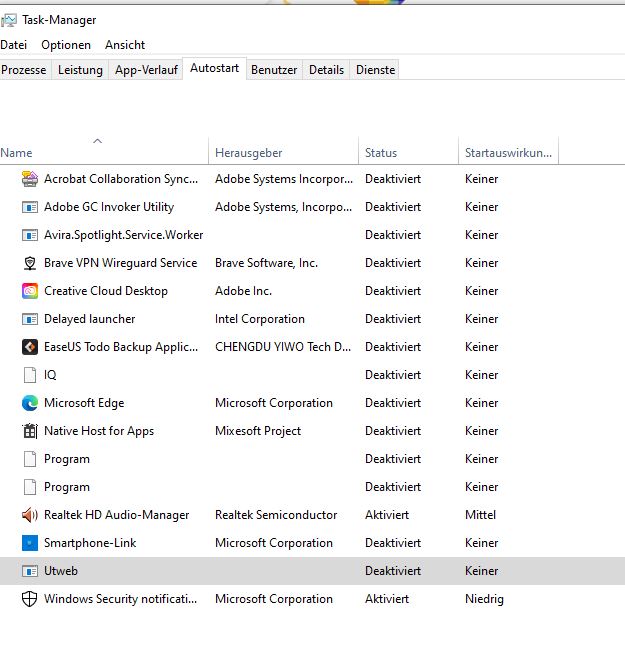Viewport: 625px width, 657px height.
Task: Sort by the Herausgeber column header
Action: tap(283, 153)
